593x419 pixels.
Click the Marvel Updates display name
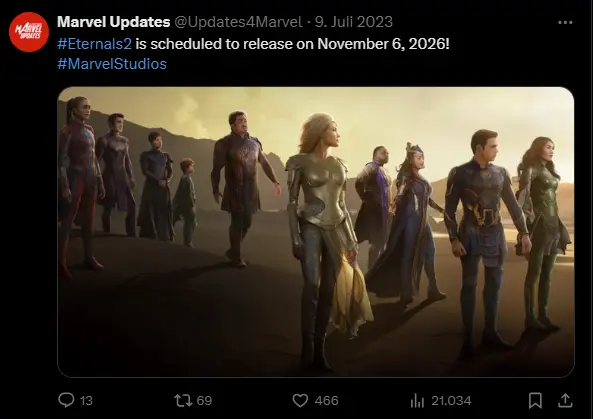pyautogui.click(x=113, y=22)
